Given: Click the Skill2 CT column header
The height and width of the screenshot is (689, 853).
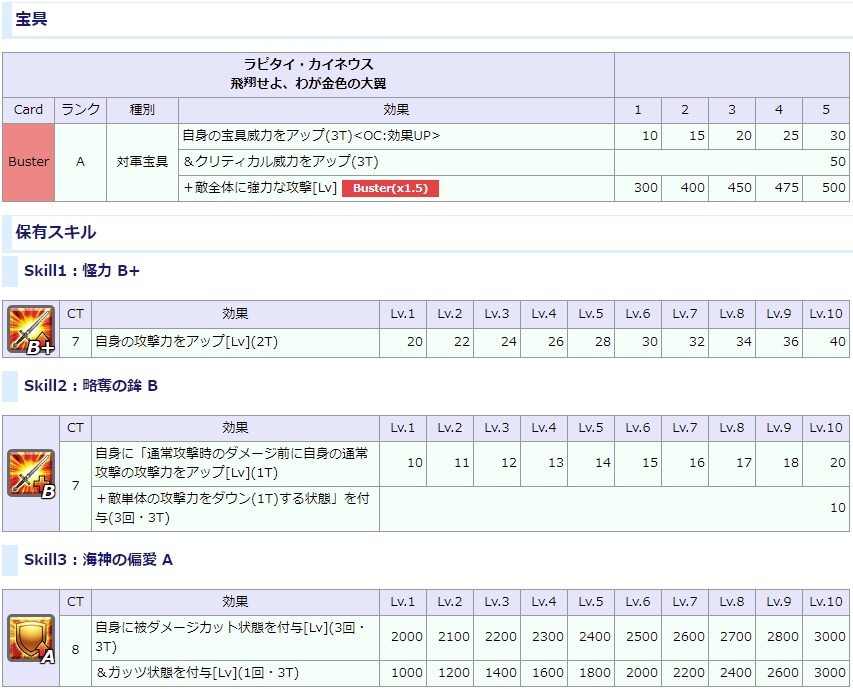Looking at the screenshot, I should click(75, 428).
